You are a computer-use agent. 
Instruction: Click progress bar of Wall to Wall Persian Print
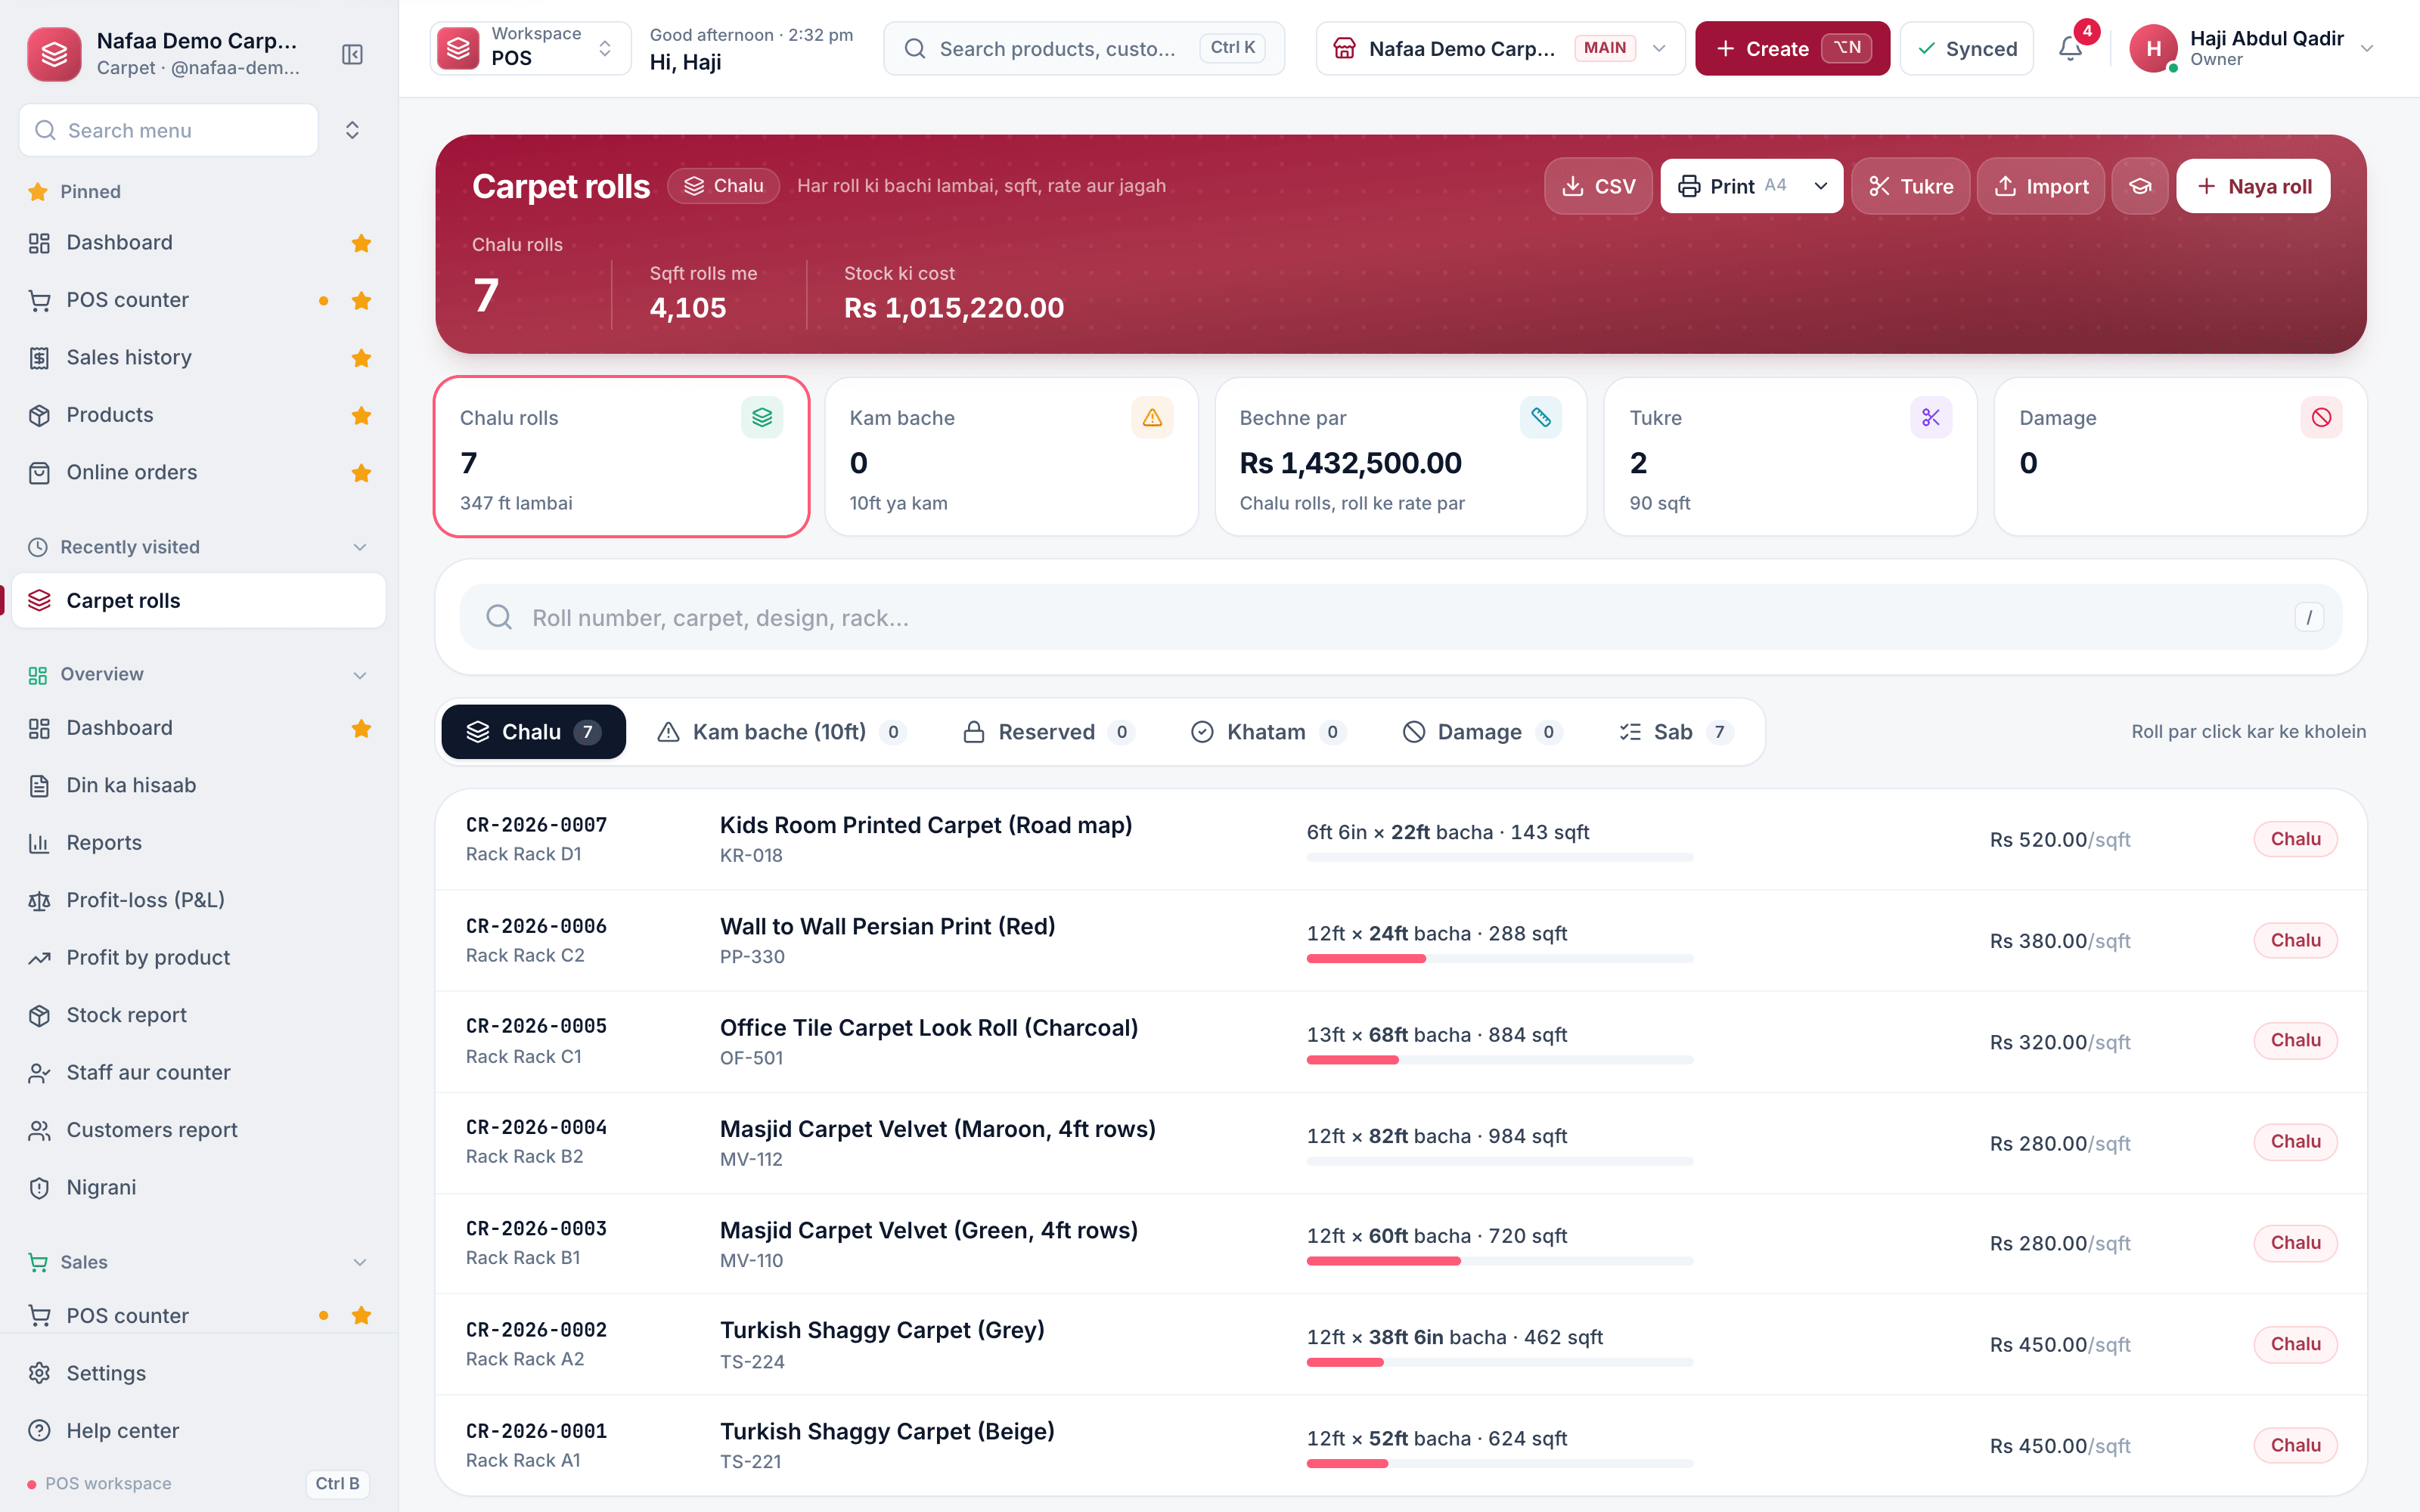(x=1499, y=959)
